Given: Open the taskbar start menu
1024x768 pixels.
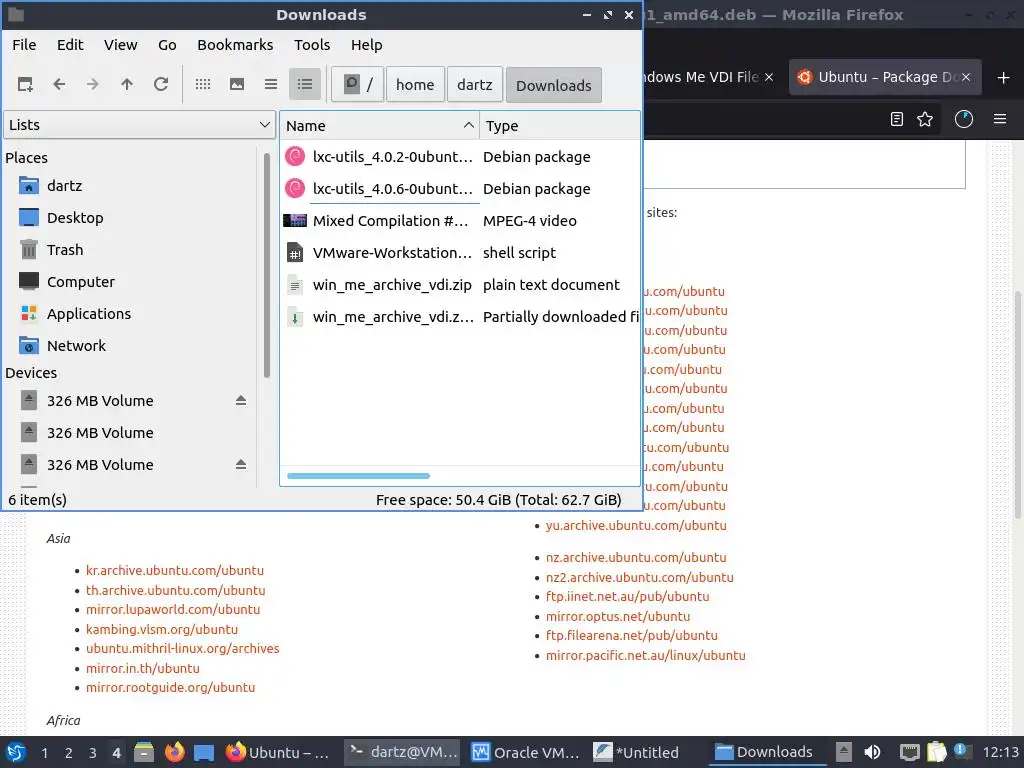Looking at the screenshot, I should pos(16,752).
